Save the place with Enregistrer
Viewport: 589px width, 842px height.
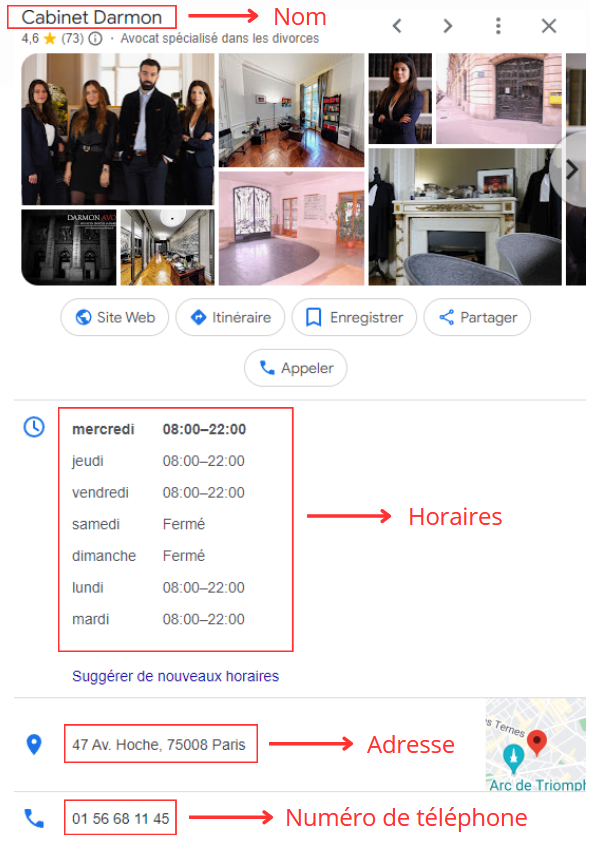(354, 317)
